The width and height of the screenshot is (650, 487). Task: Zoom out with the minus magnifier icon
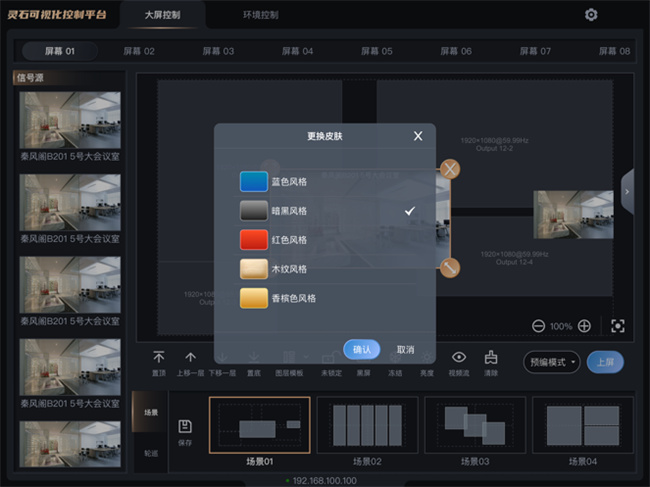point(538,326)
